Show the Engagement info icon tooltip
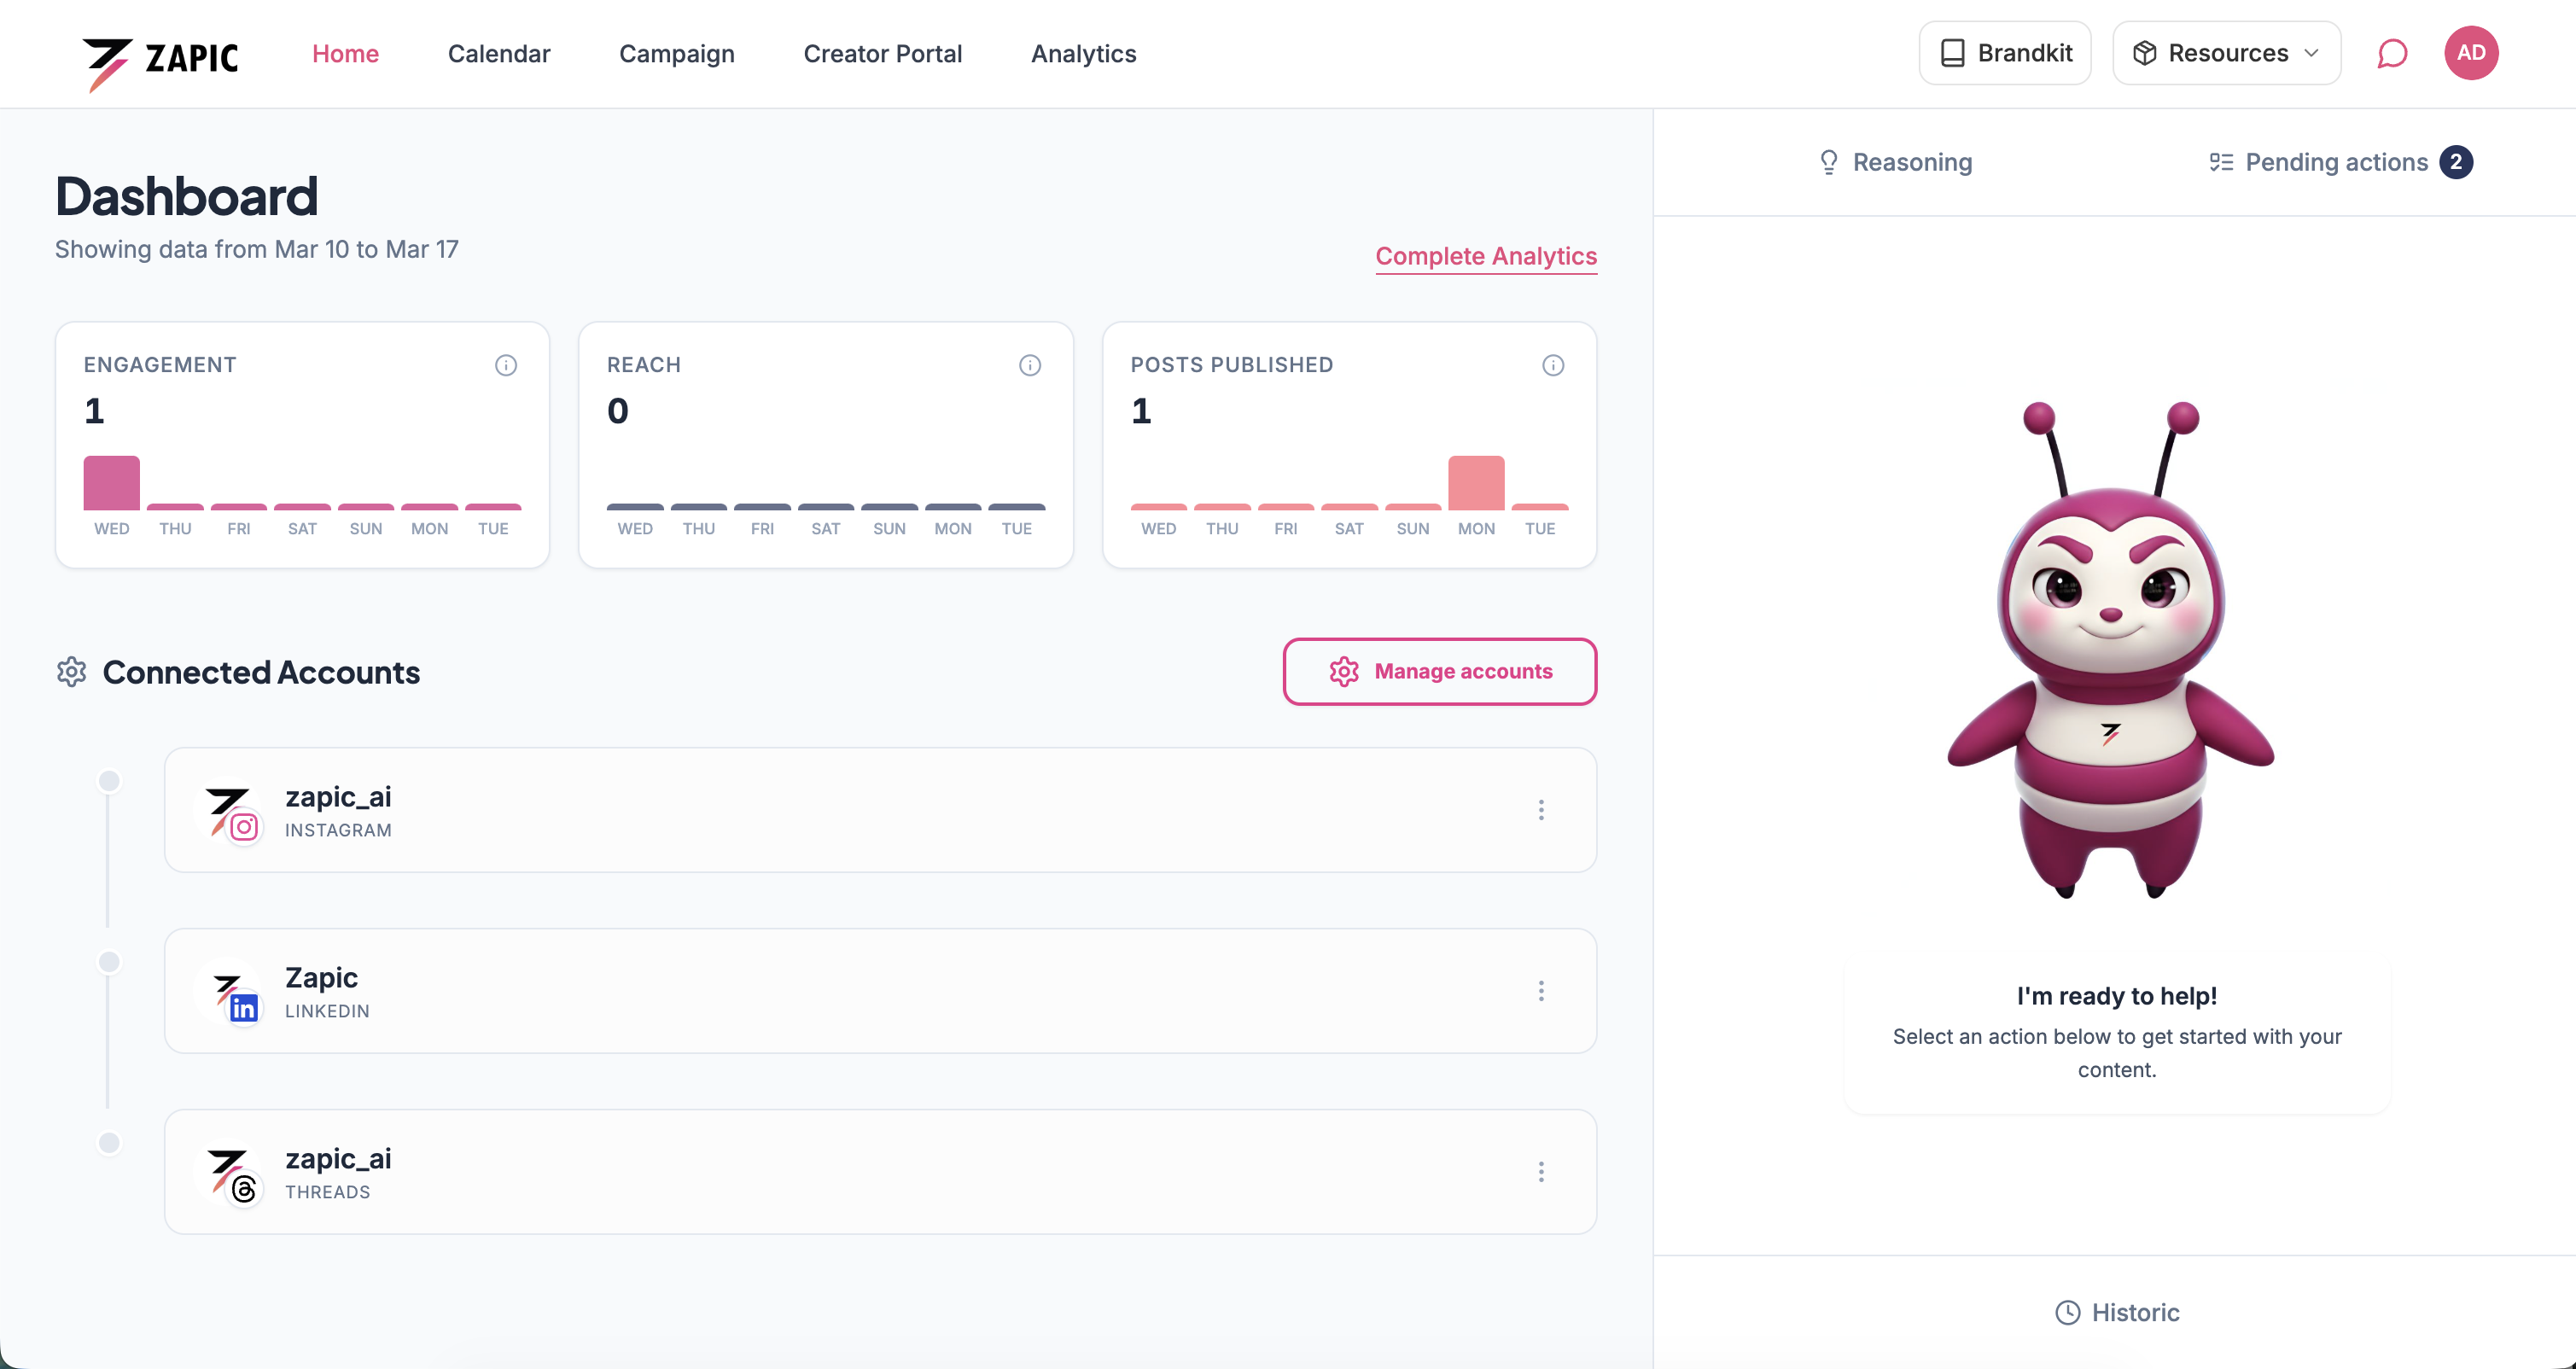The width and height of the screenshot is (2576, 1369). pos(506,365)
